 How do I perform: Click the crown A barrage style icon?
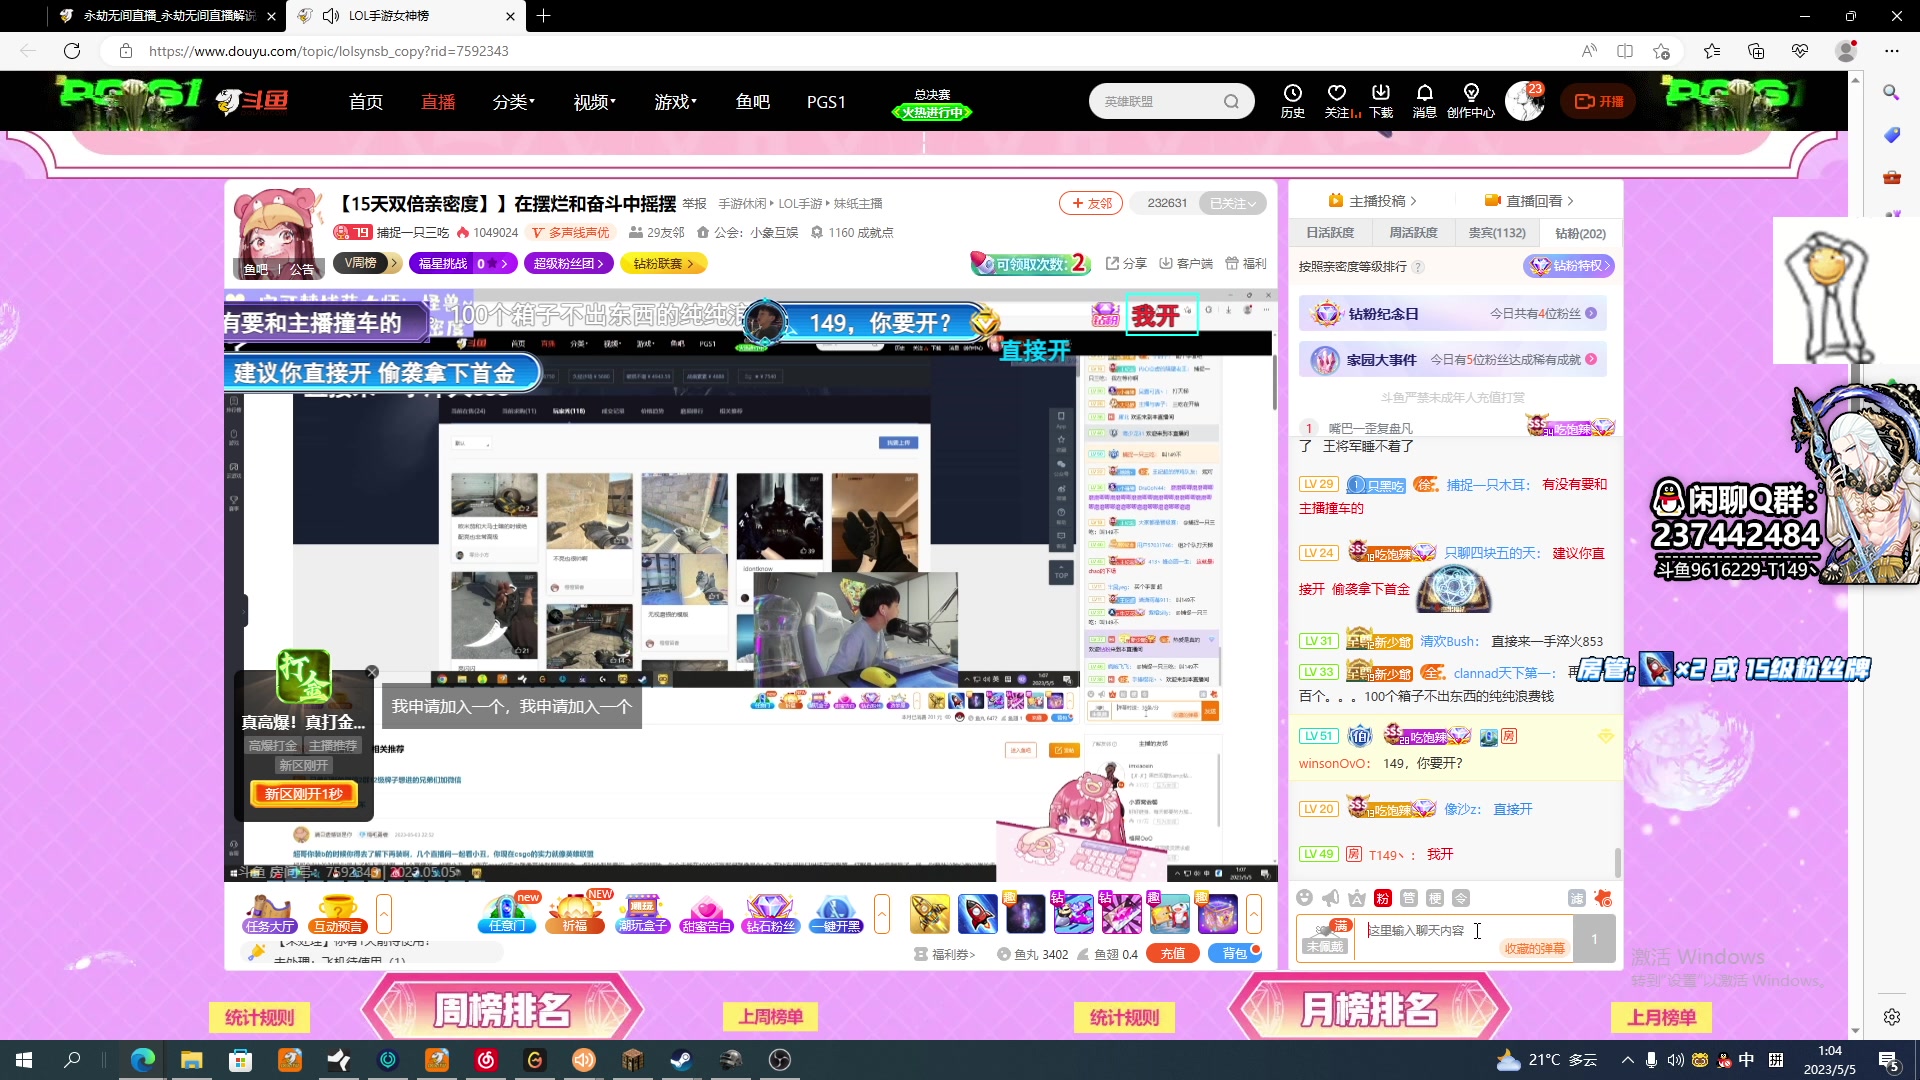click(1356, 898)
